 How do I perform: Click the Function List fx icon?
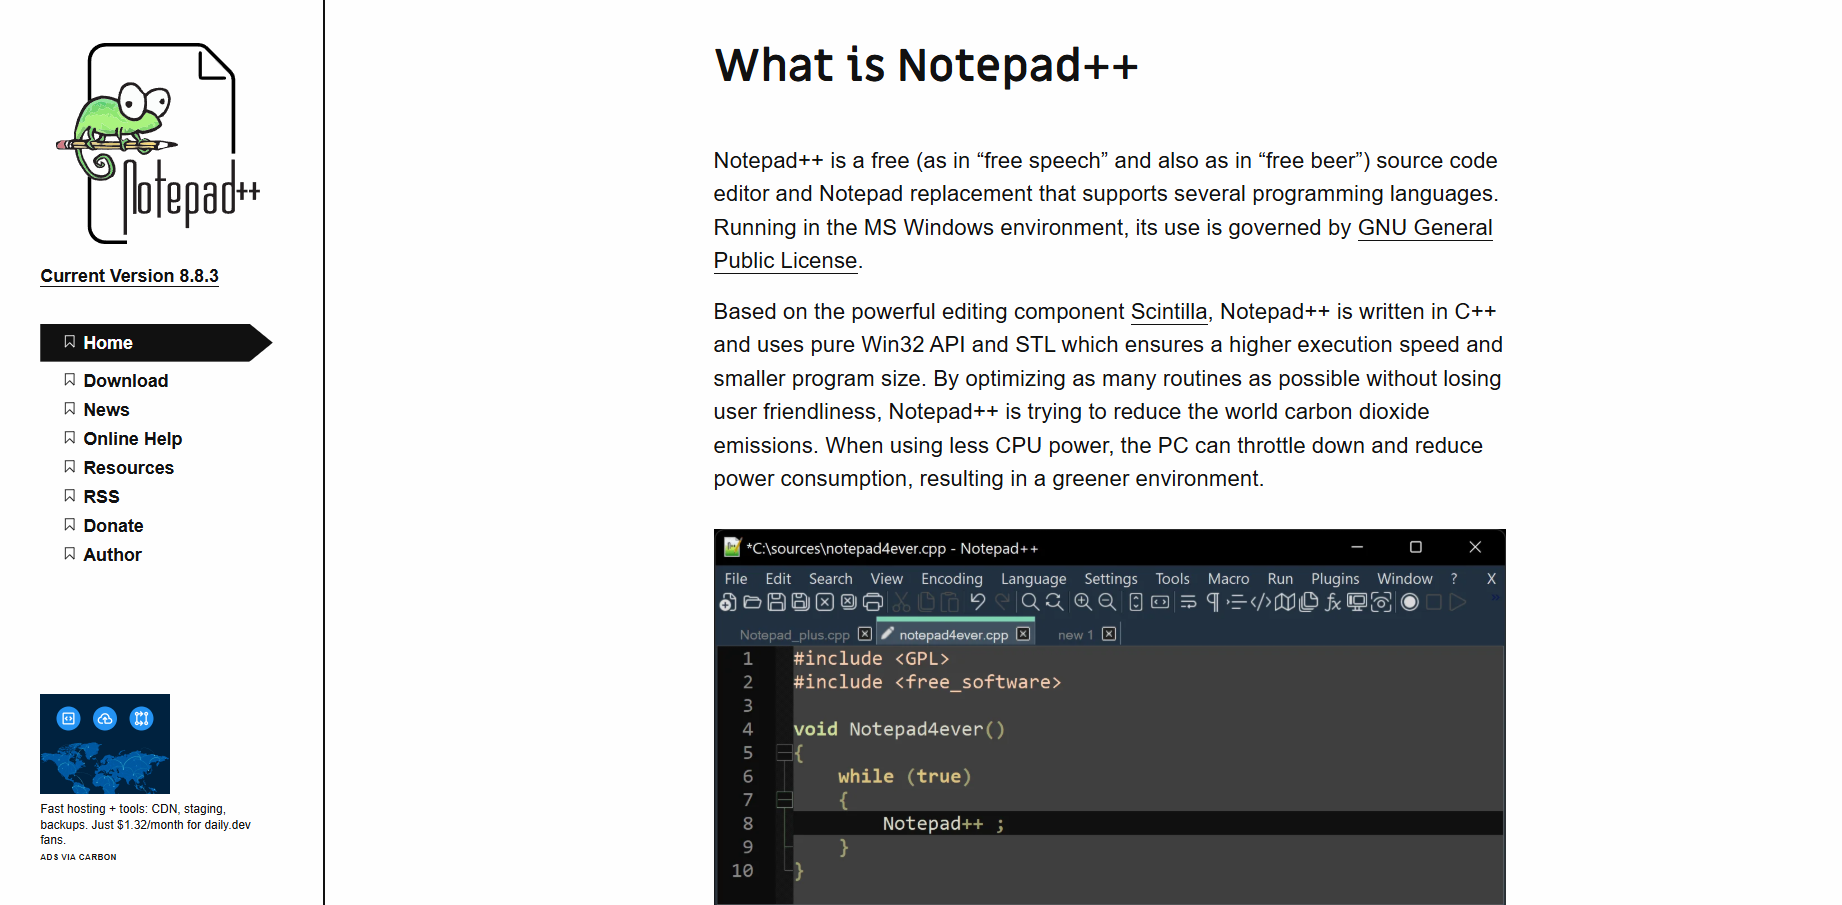point(1333,602)
